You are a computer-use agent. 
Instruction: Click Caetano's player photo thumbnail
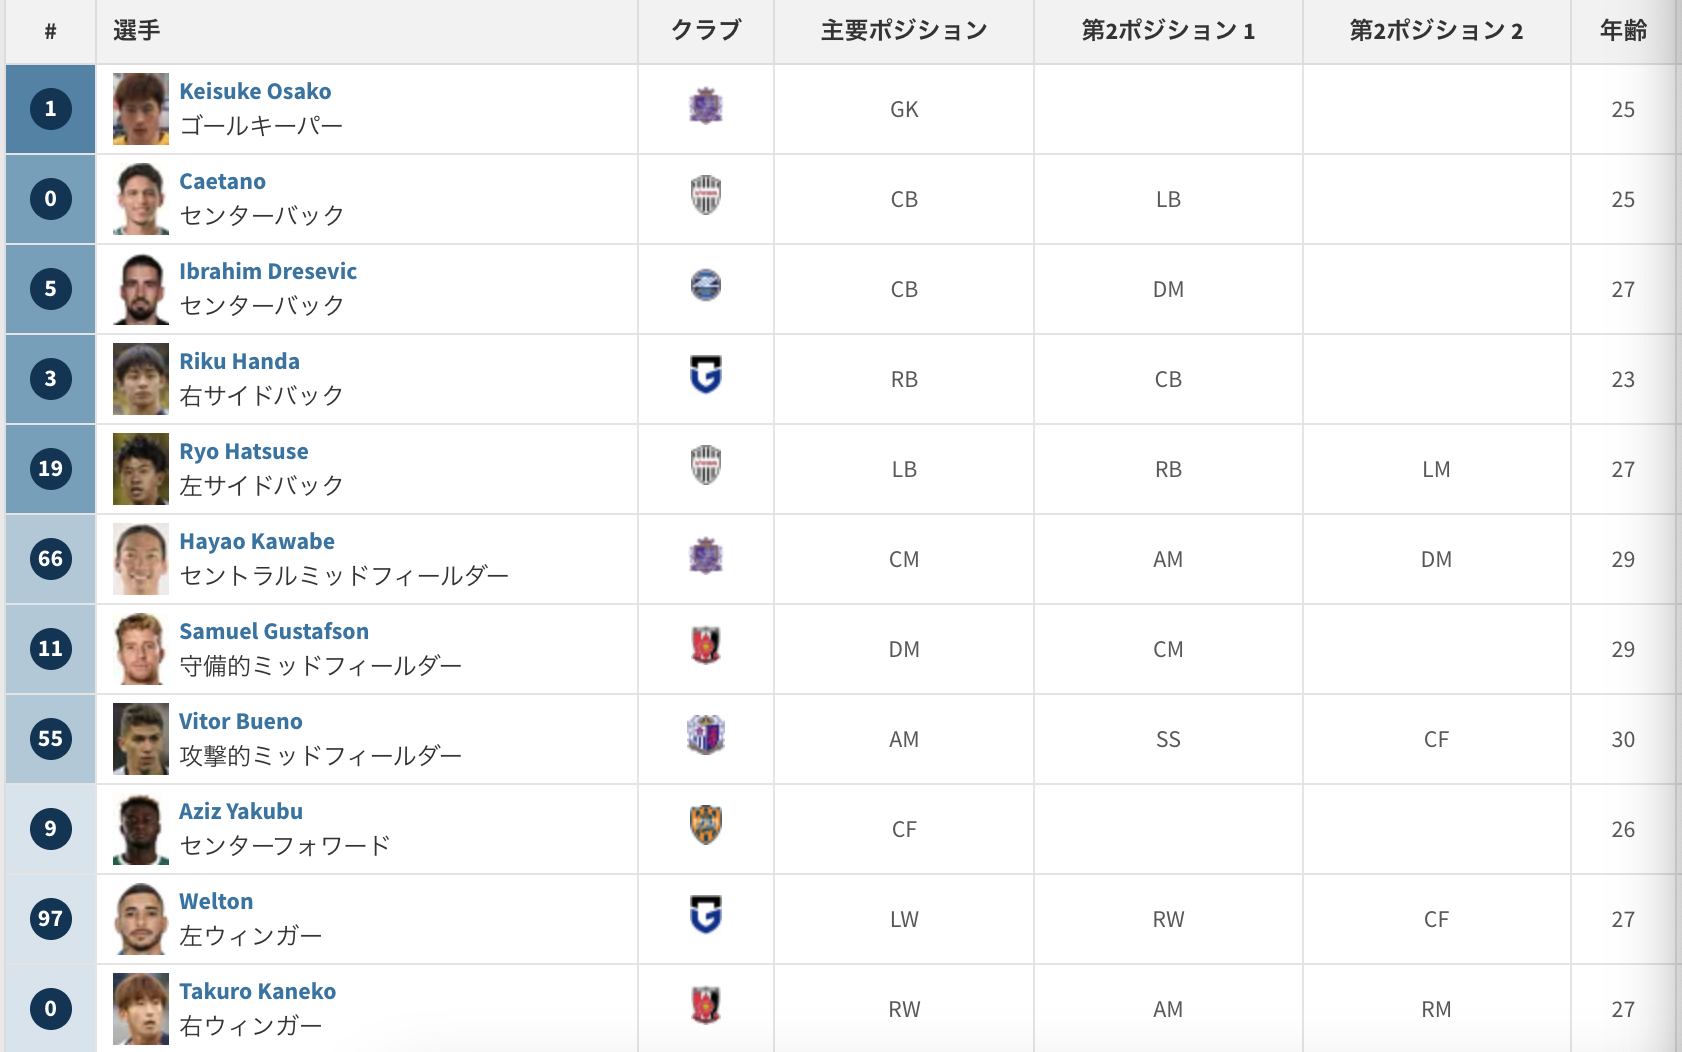pos(141,199)
